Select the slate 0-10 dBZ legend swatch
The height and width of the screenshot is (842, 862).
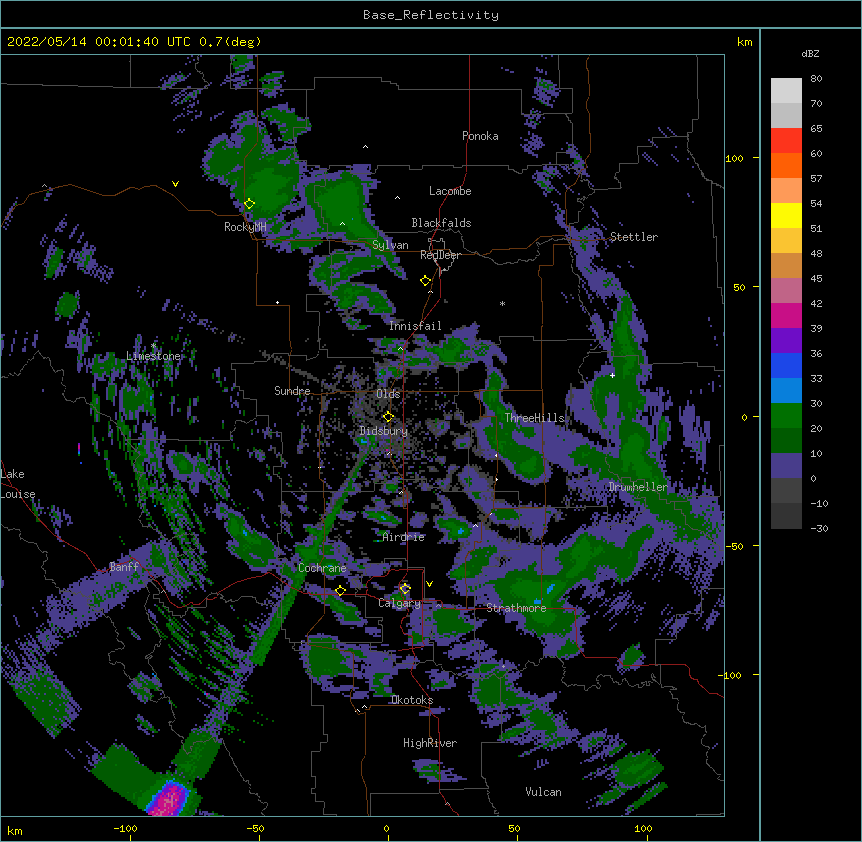pyautogui.click(x=786, y=466)
